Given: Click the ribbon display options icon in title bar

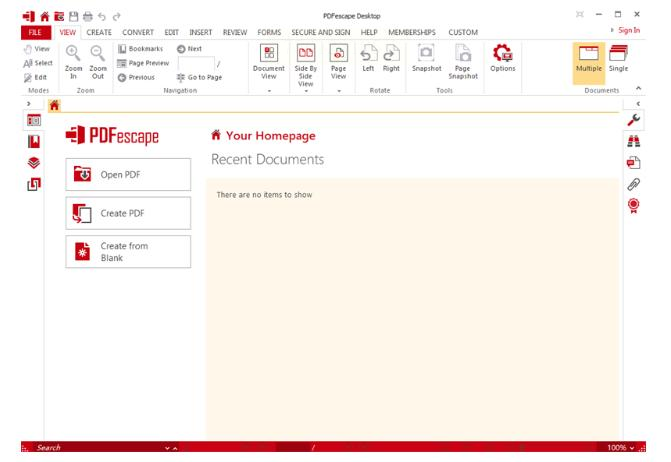Looking at the screenshot, I should (x=580, y=14).
